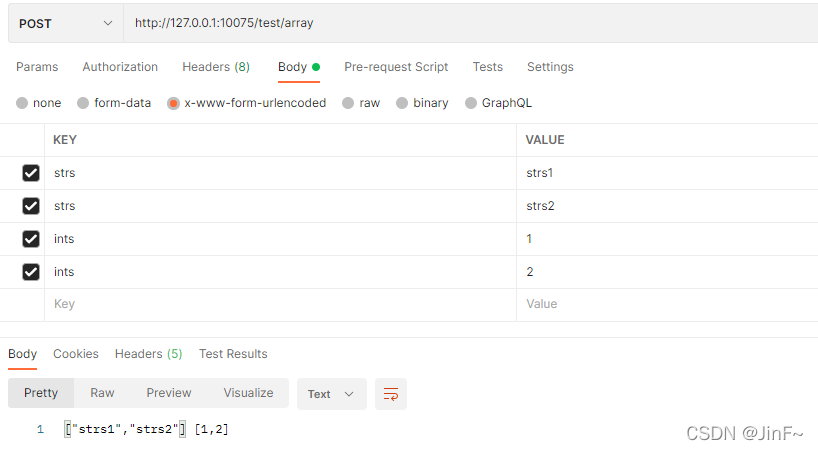The width and height of the screenshot is (818, 450).
Task: Uncheck the ints row with value 2
Action: [31, 272]
